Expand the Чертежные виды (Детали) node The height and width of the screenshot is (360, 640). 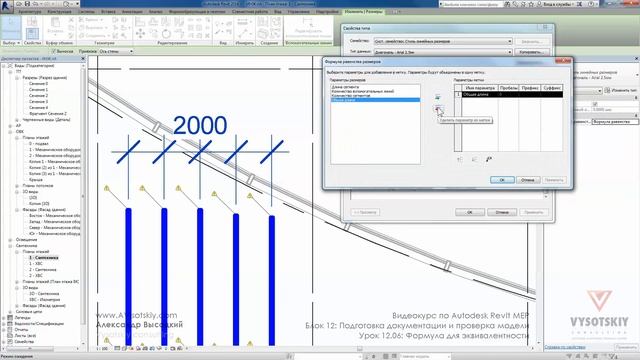click(x=17, y=120)
